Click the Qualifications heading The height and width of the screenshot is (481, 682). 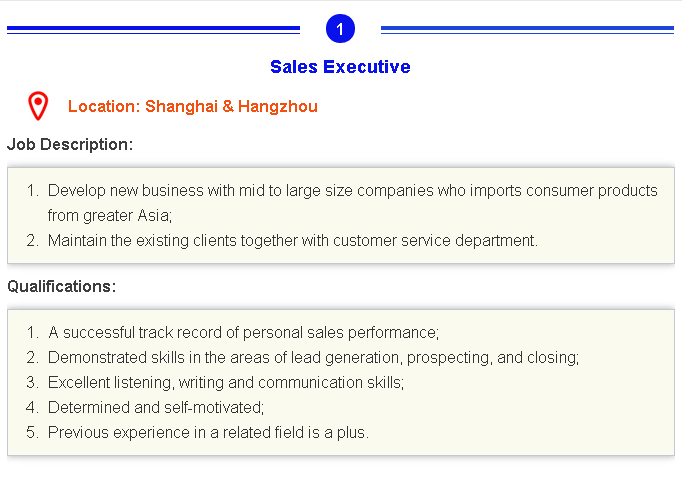tap(62, 286)
